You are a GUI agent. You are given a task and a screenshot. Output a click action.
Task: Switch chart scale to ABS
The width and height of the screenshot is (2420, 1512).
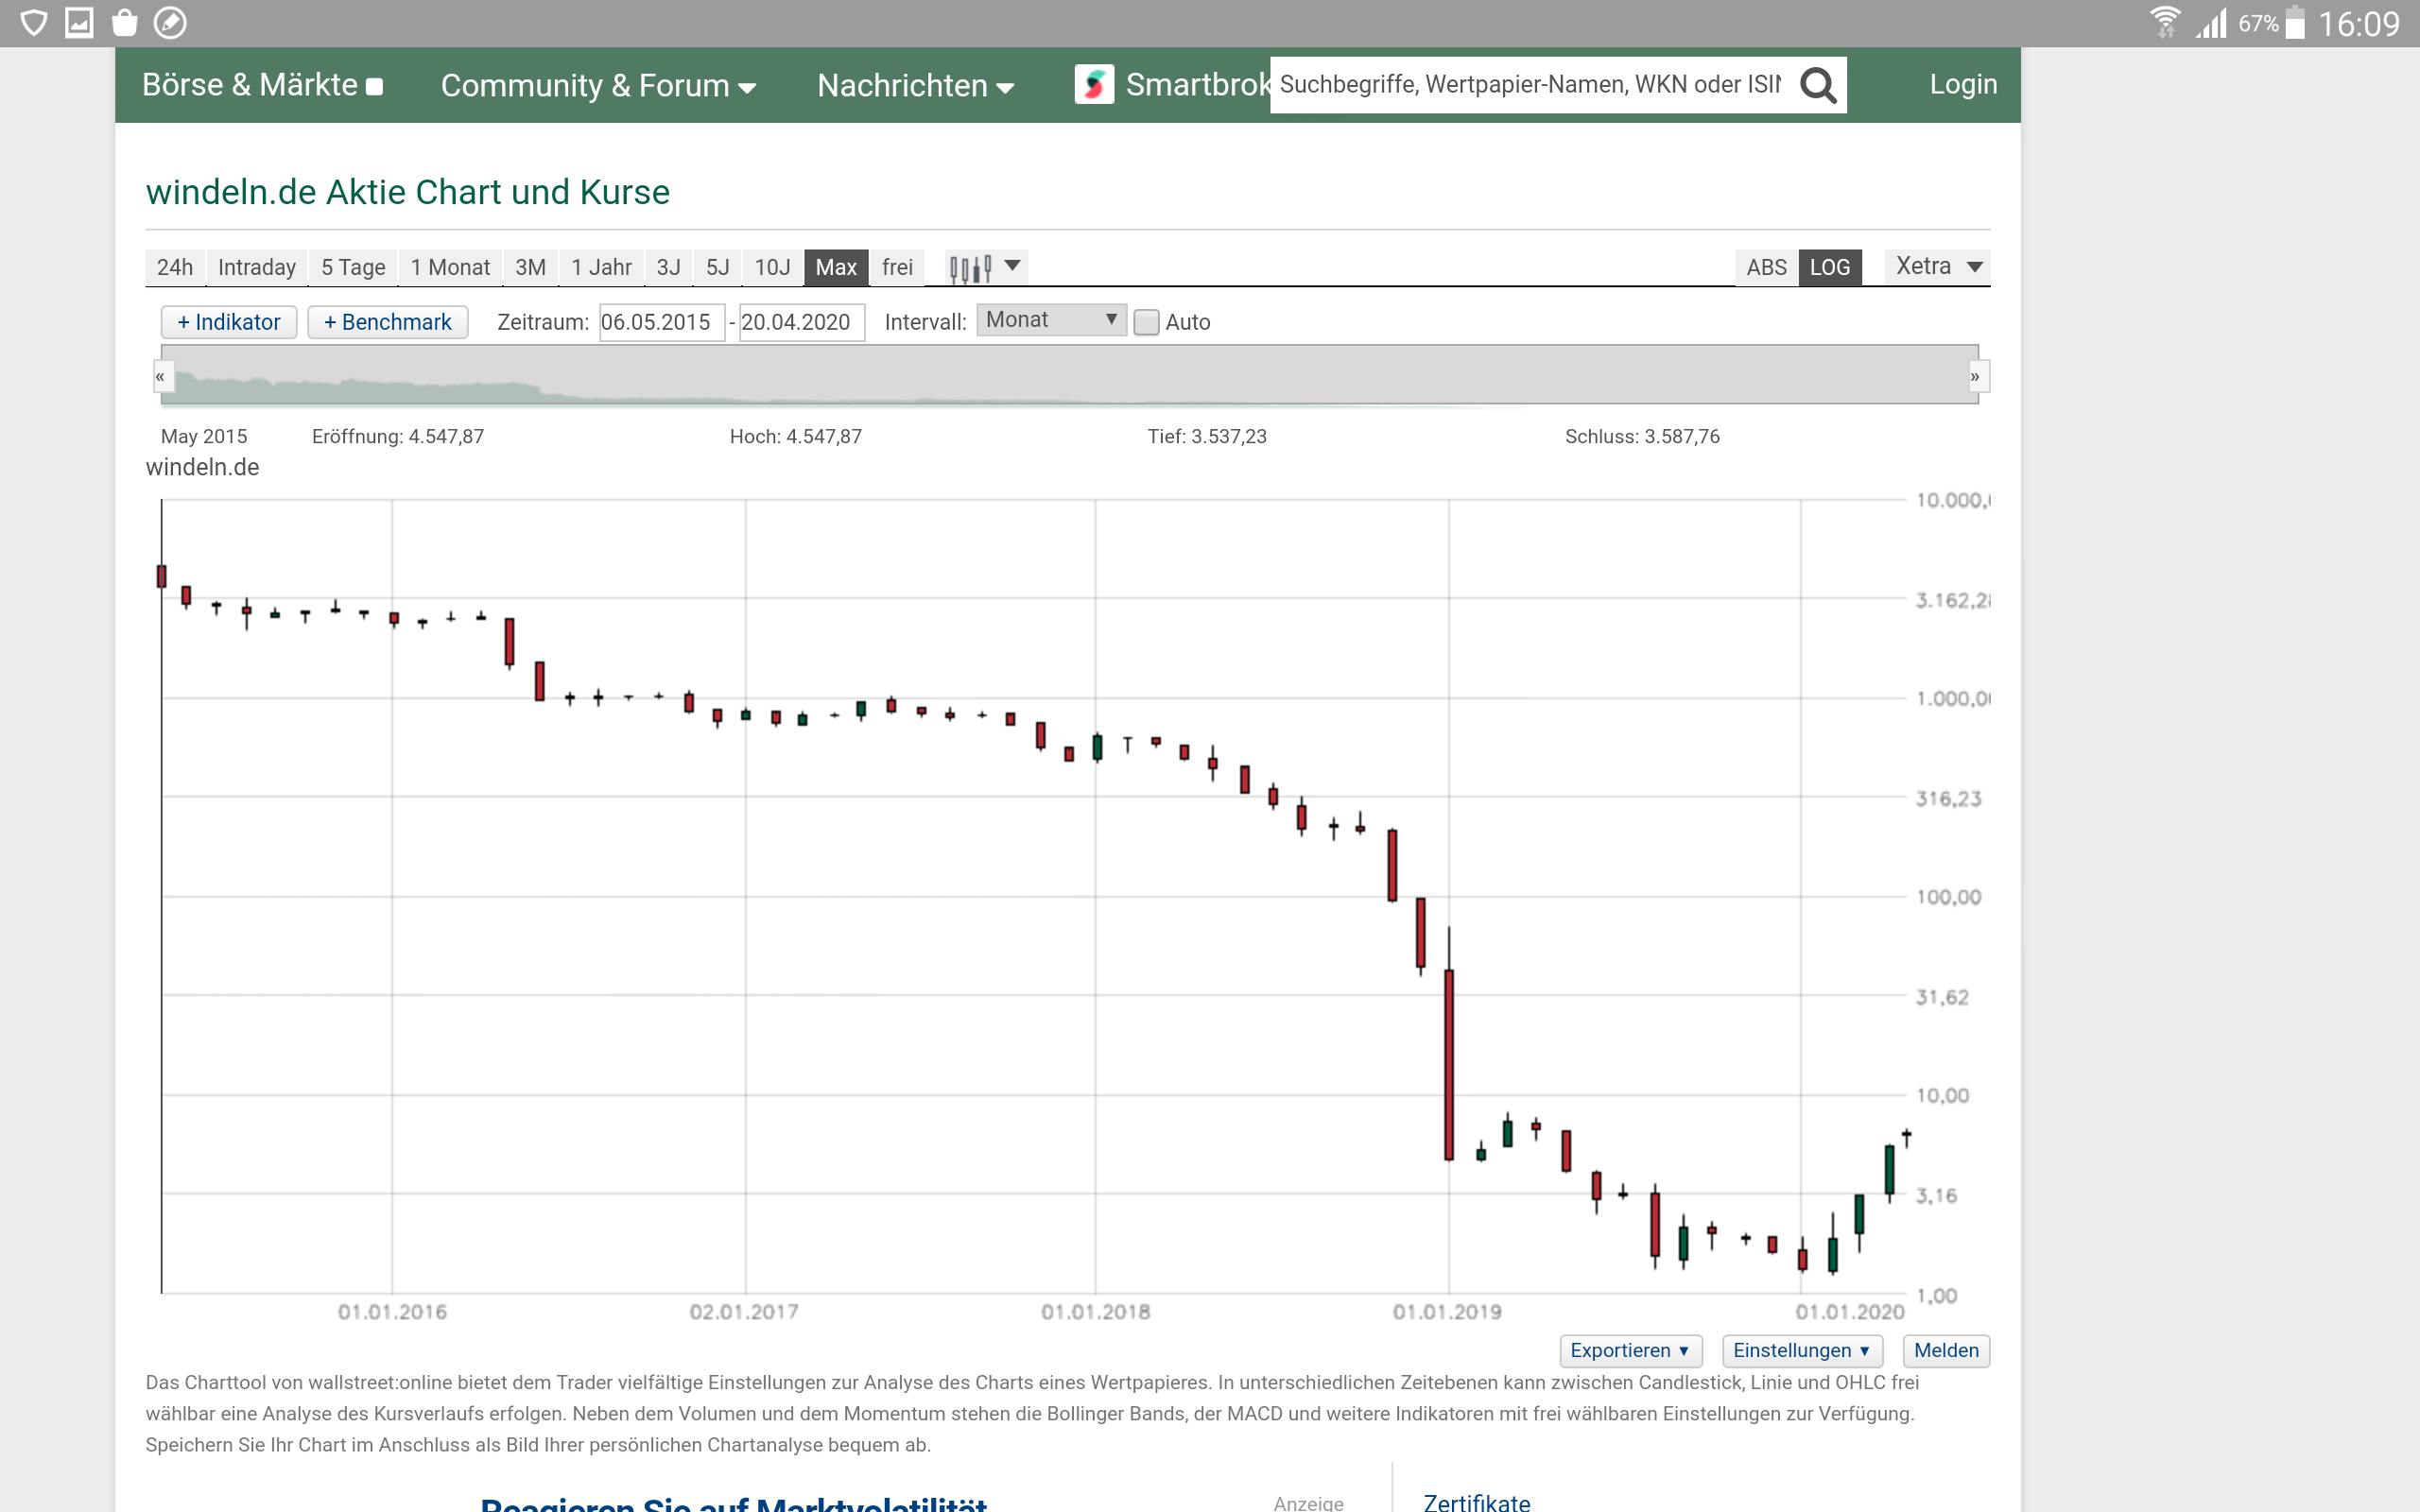(x=1765, y=267)
